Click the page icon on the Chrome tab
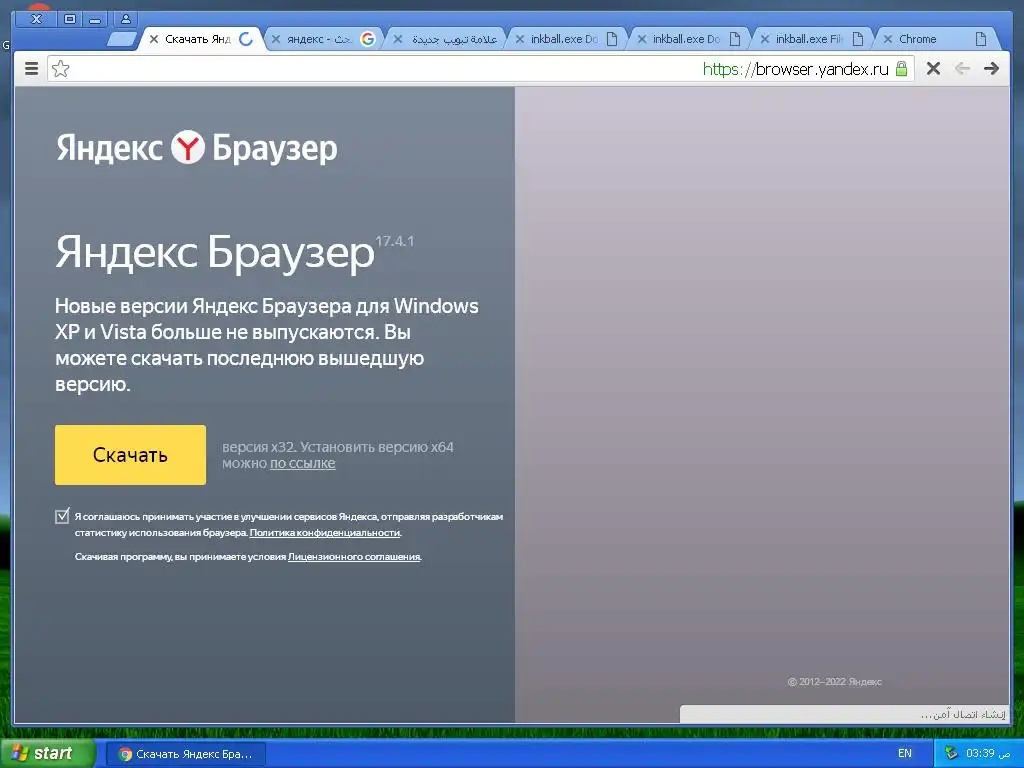1024x768 pixels. (x=980, y=39)
